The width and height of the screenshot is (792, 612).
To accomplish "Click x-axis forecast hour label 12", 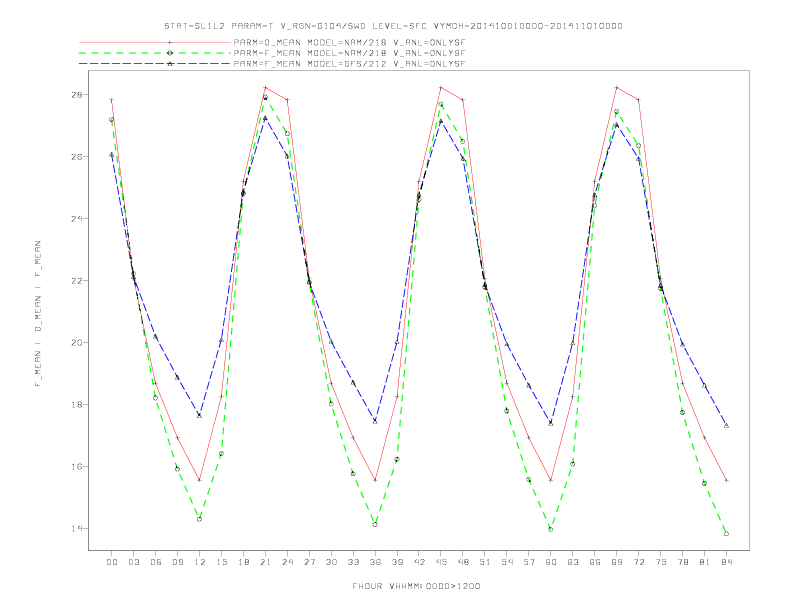I will 200,562.
